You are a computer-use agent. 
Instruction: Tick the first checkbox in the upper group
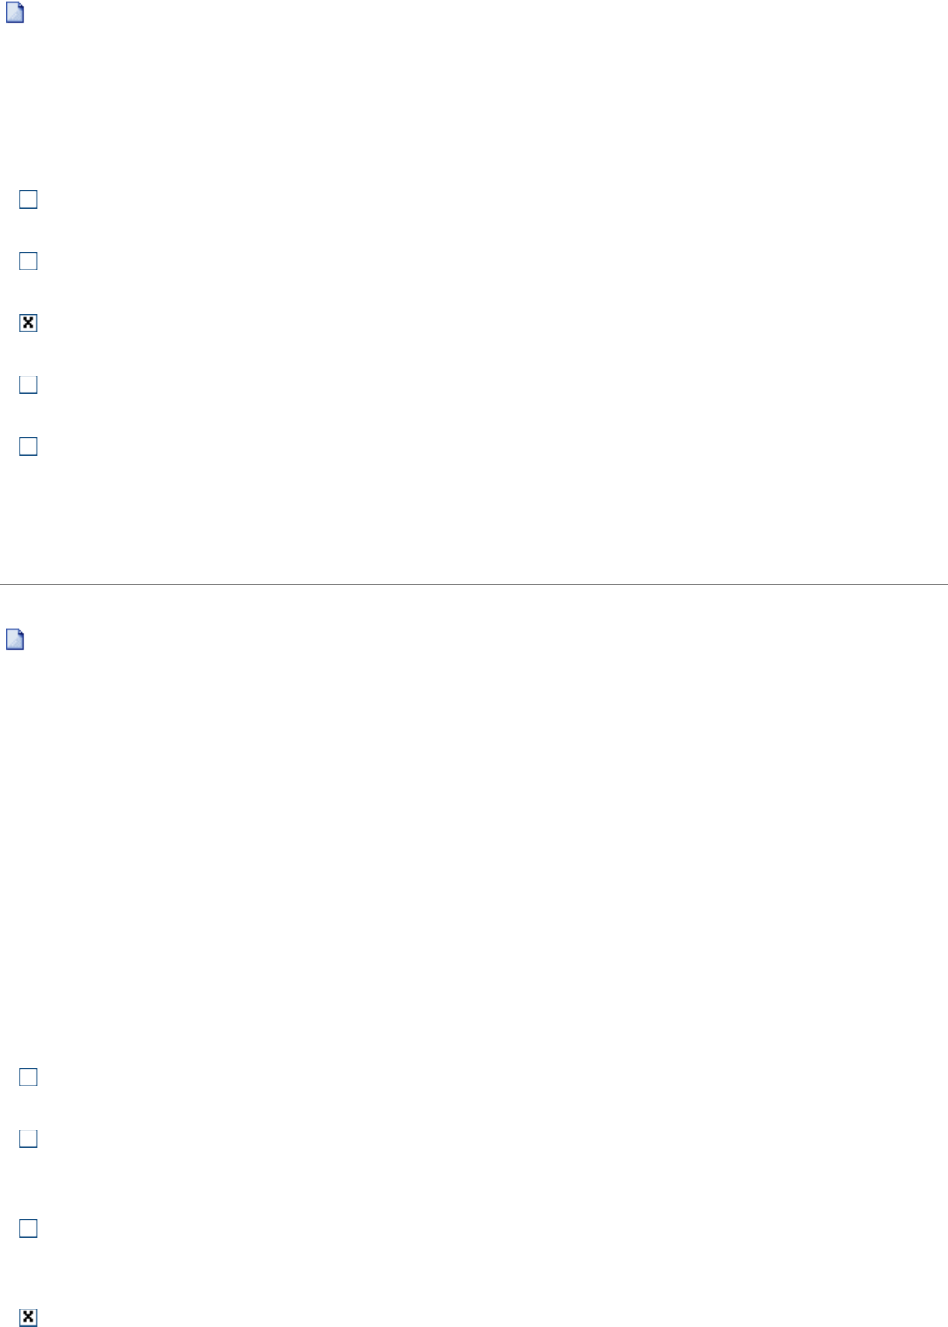[28, 200]
